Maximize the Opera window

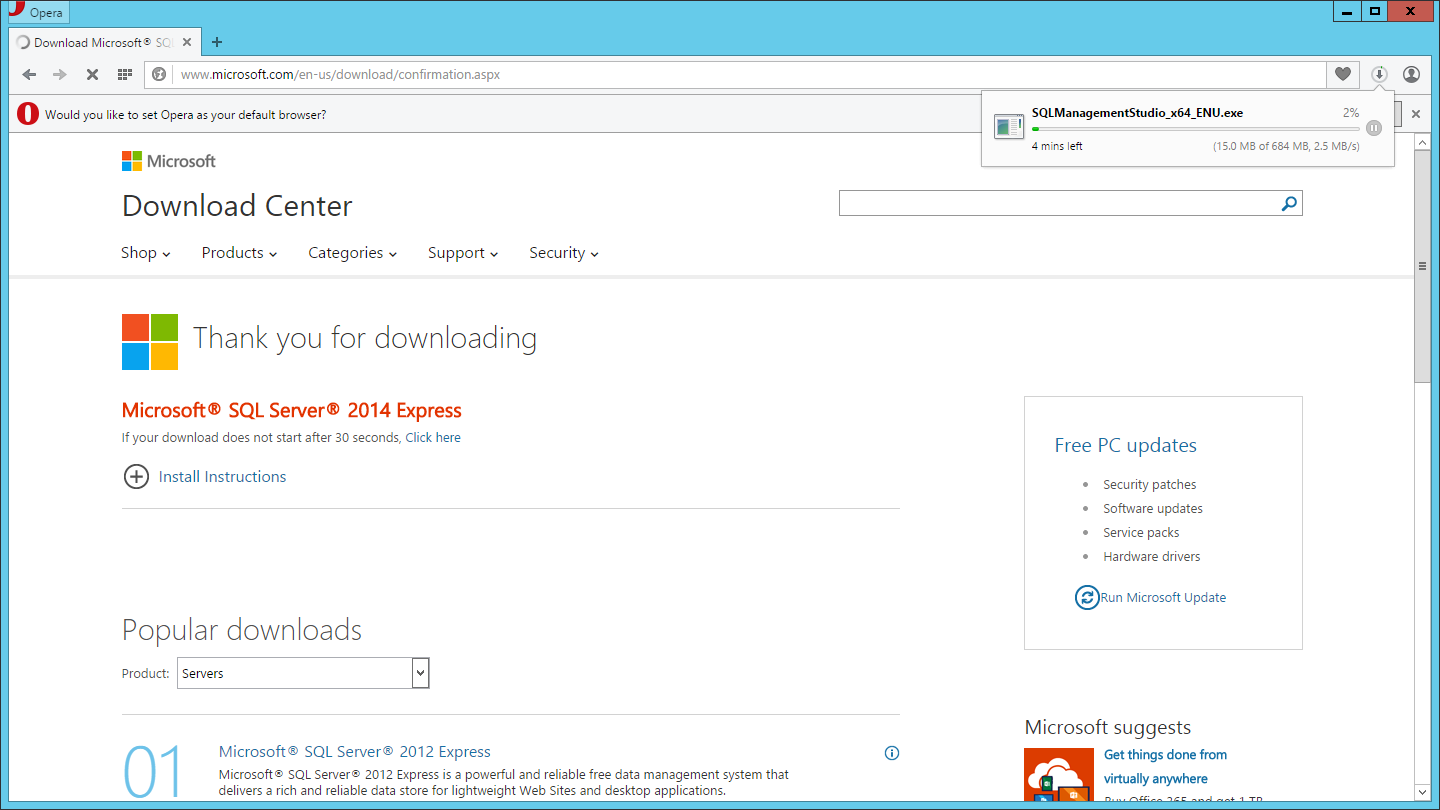pyautogui.click(x=1375, y=12)
